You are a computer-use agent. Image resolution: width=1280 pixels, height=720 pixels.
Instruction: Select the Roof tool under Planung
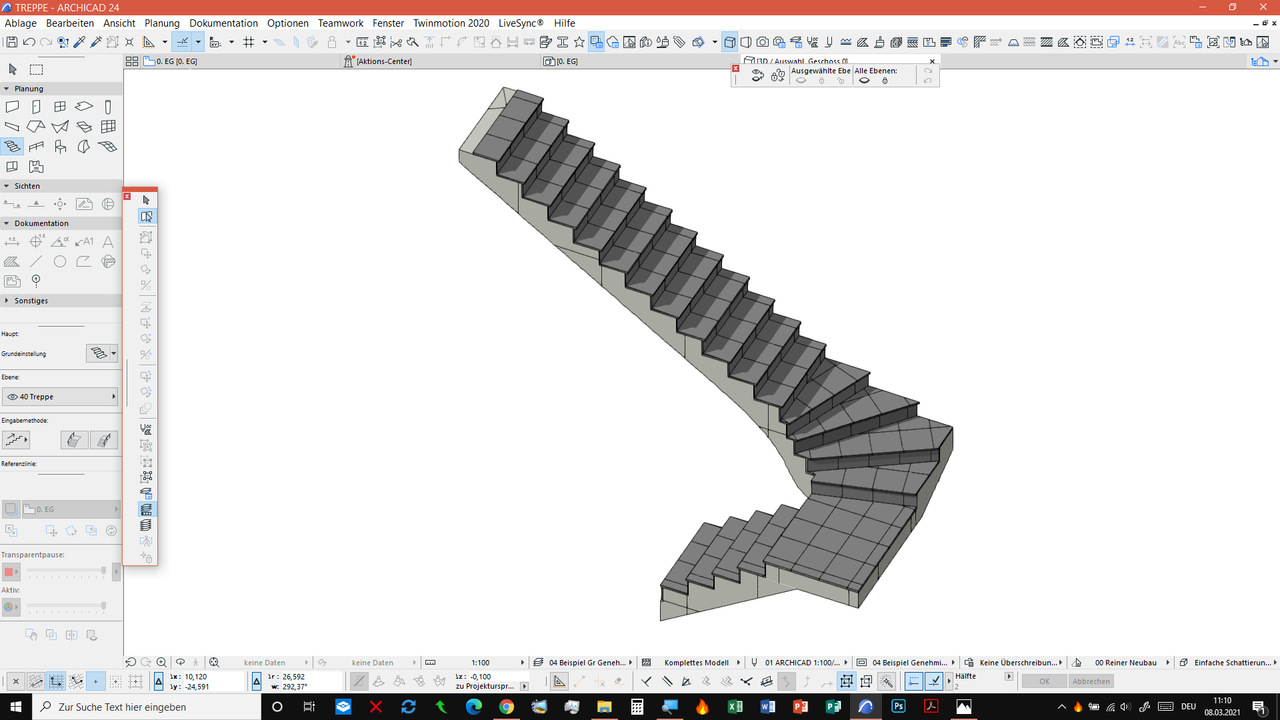36,127
